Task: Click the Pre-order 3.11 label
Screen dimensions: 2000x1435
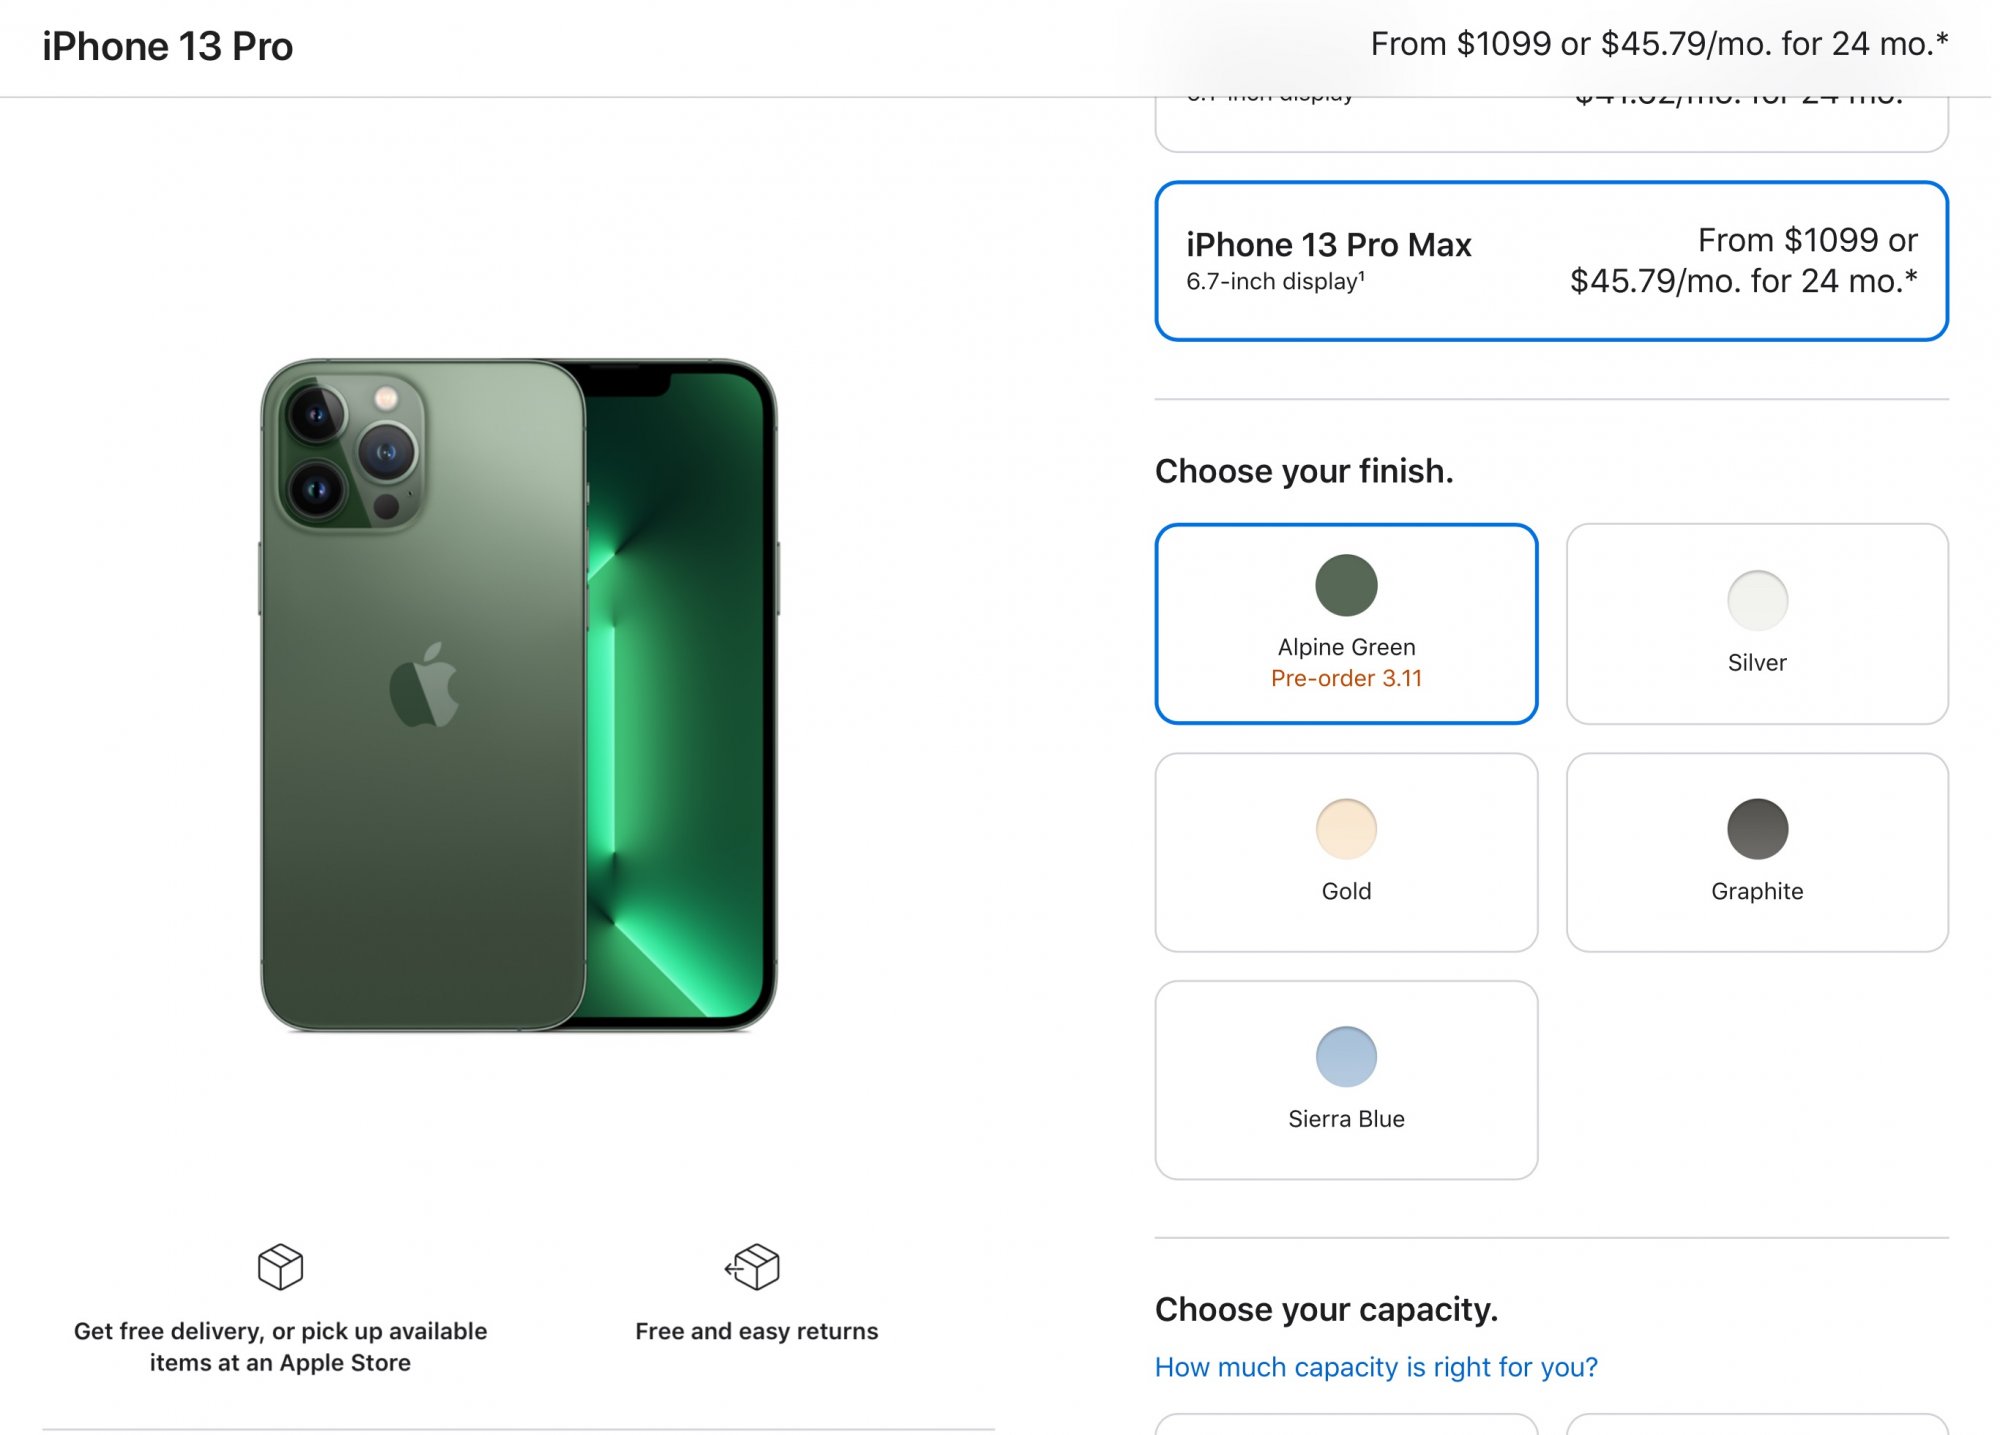Action: click(x=1345, y=678)
